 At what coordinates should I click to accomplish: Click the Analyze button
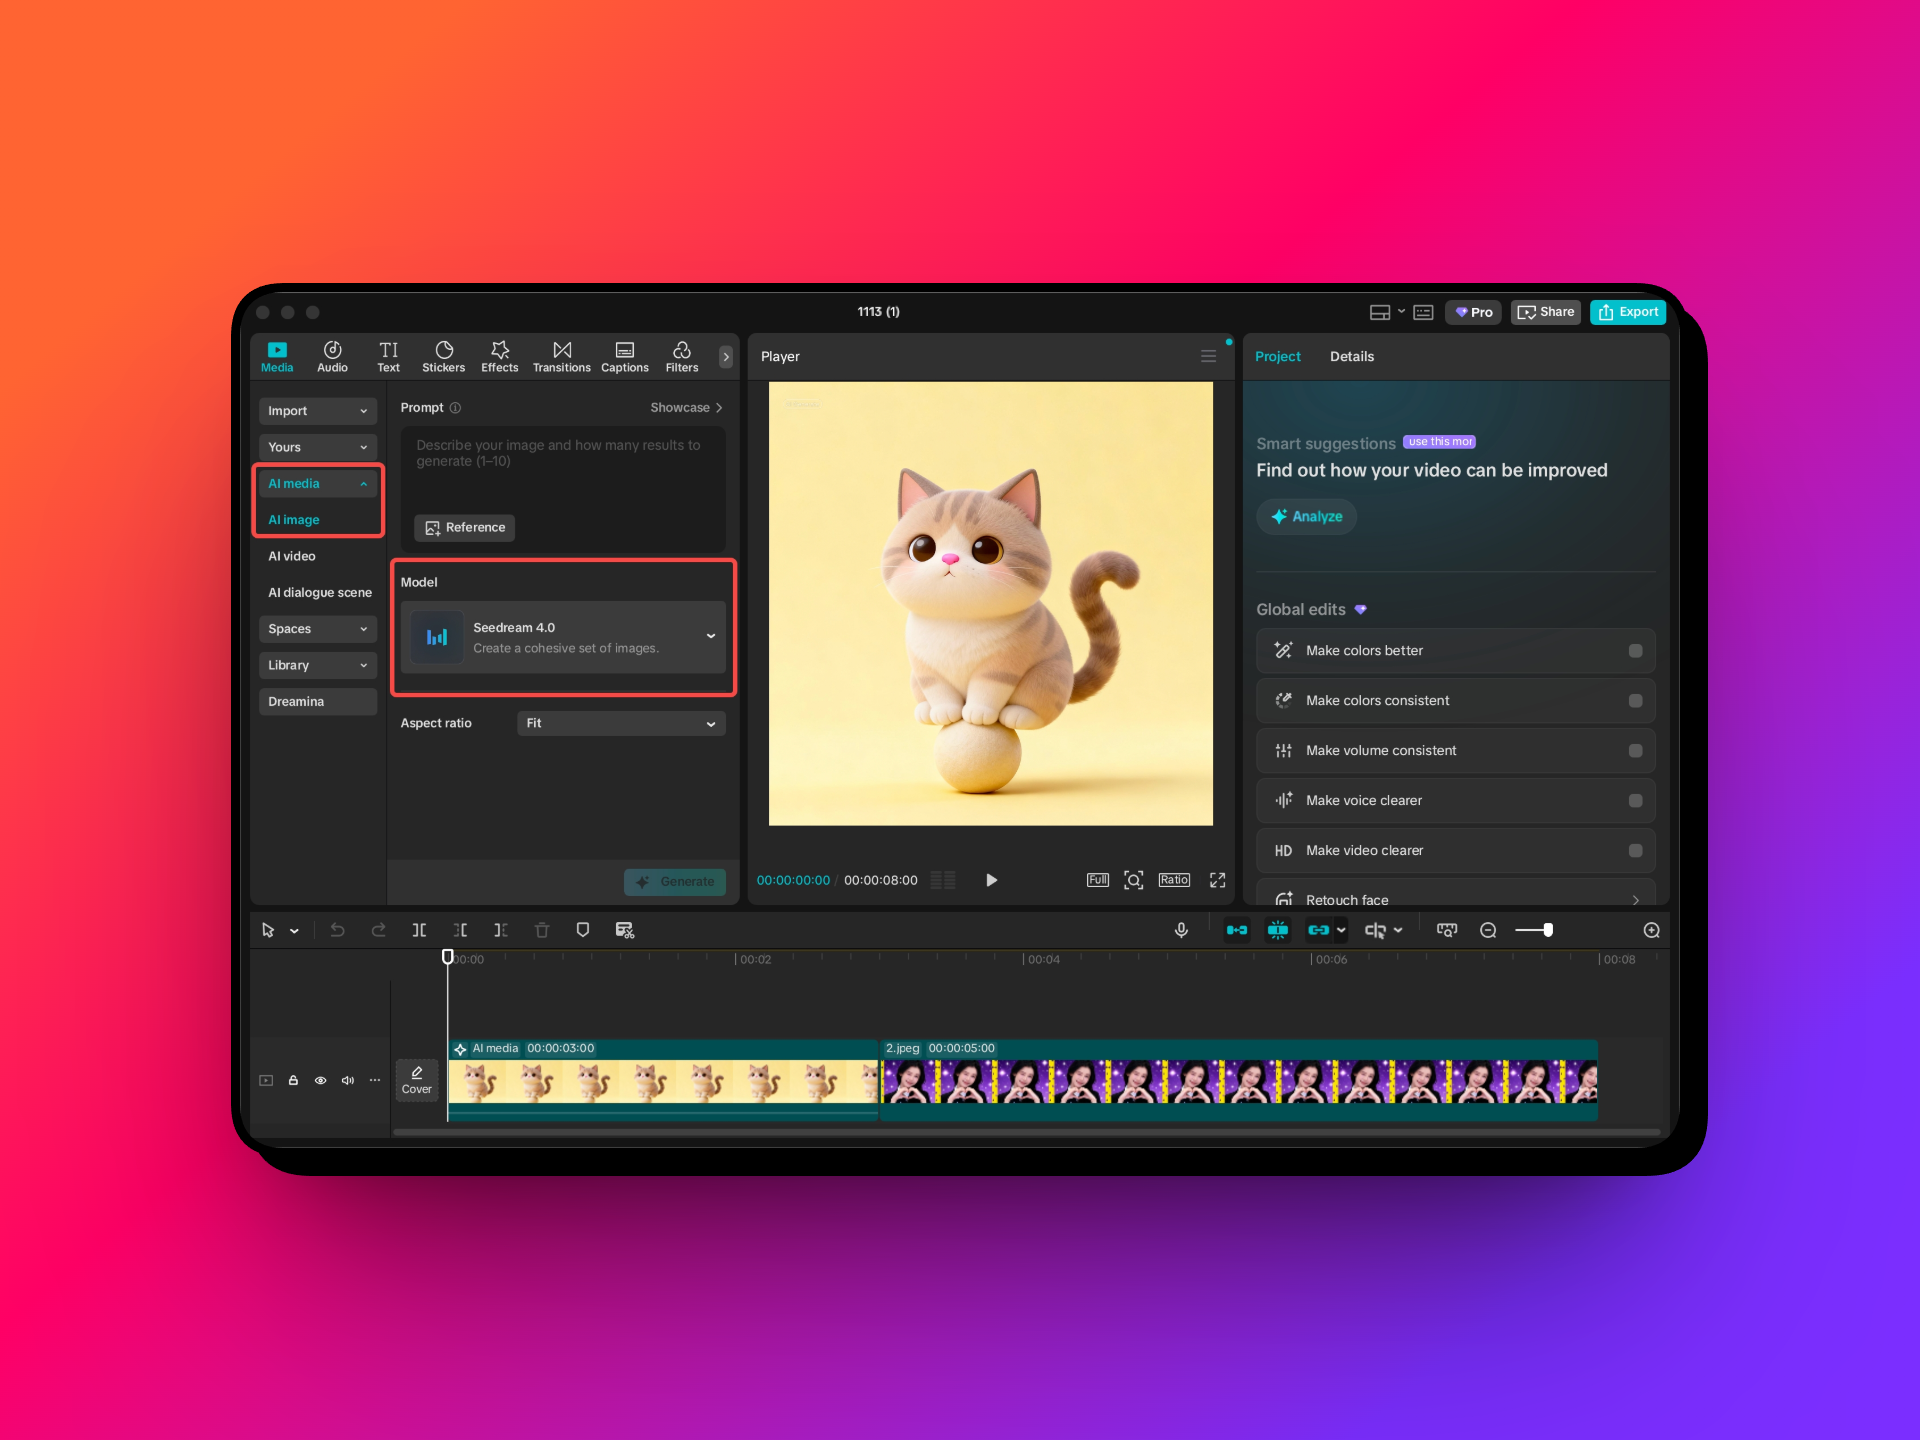[1306, 517]
